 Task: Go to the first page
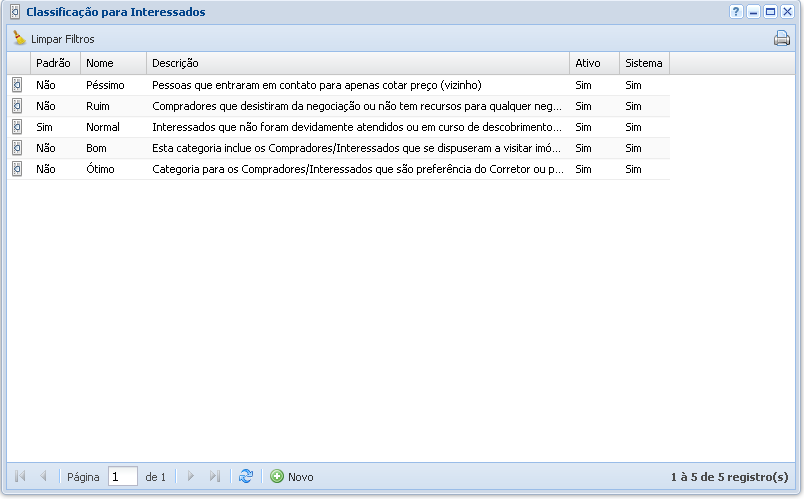click(x=20, y=477)
